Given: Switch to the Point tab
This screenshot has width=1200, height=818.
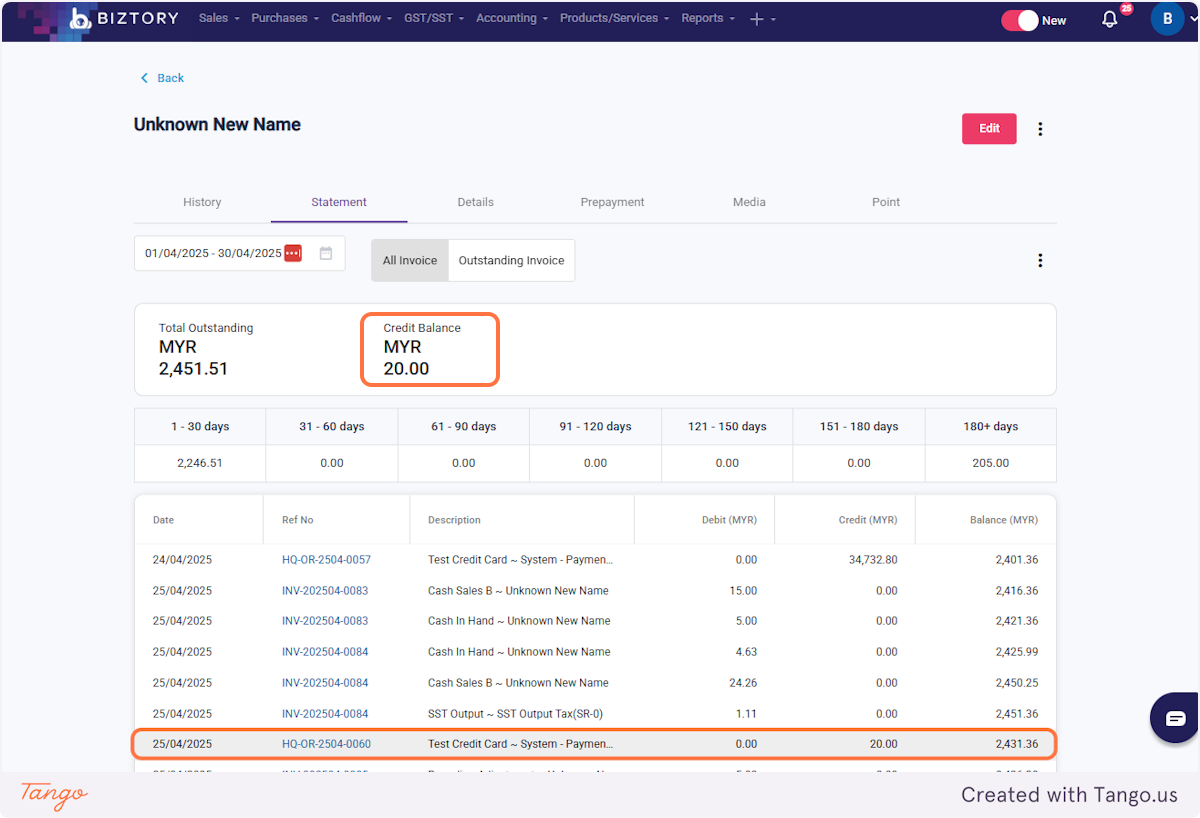Looking at the screenshot, I should (x=886, y=202).
